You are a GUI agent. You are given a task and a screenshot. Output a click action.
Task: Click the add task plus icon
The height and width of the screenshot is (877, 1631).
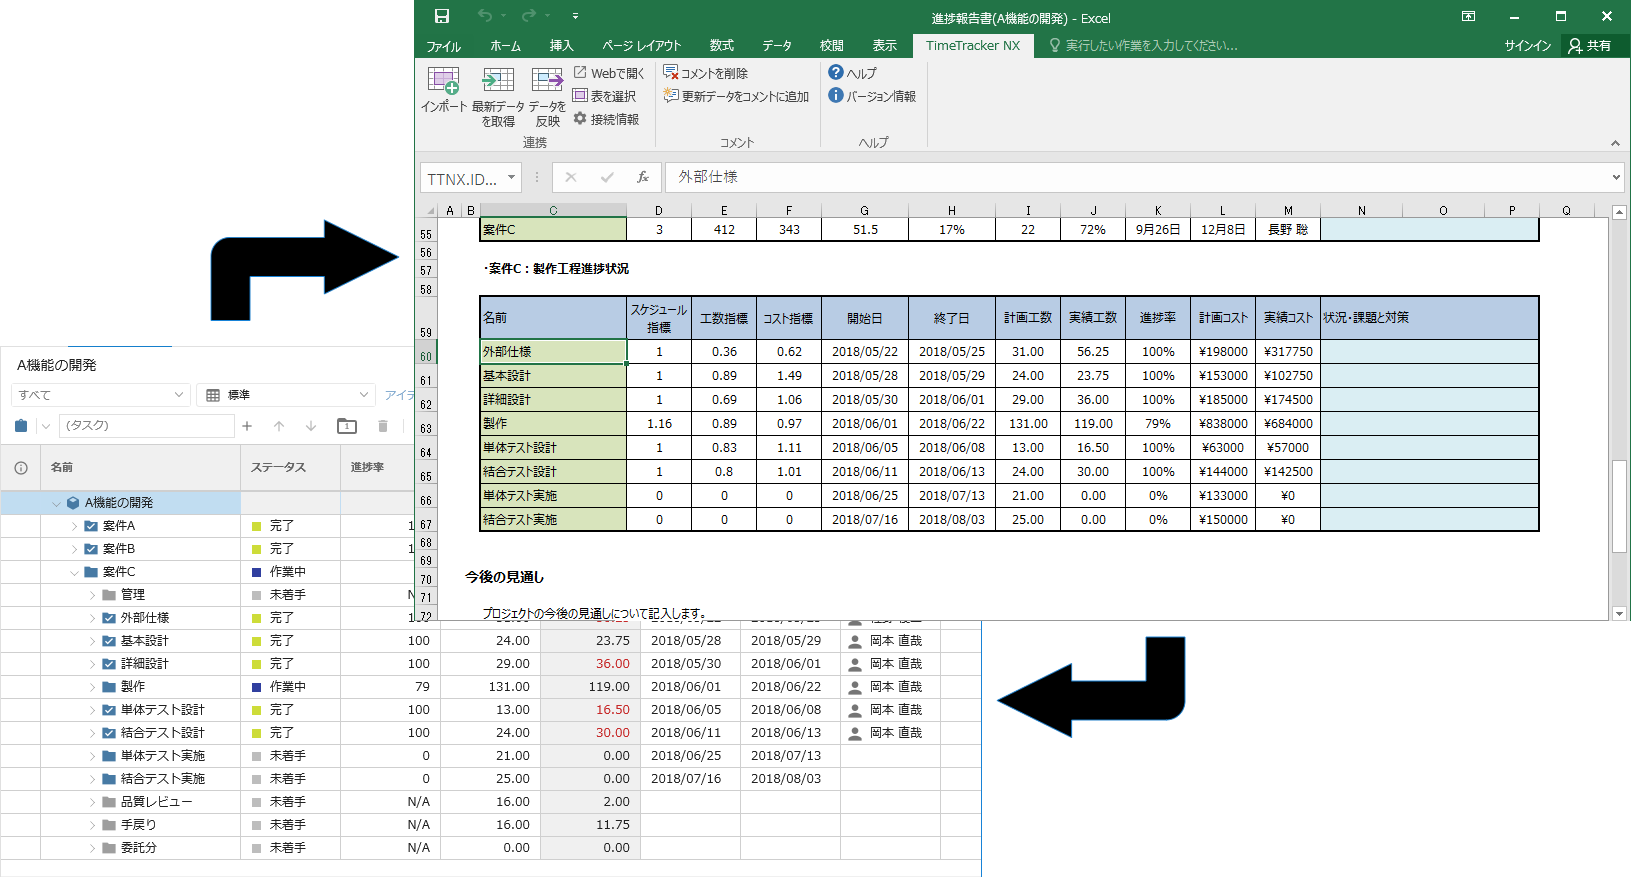pos(247,426)
